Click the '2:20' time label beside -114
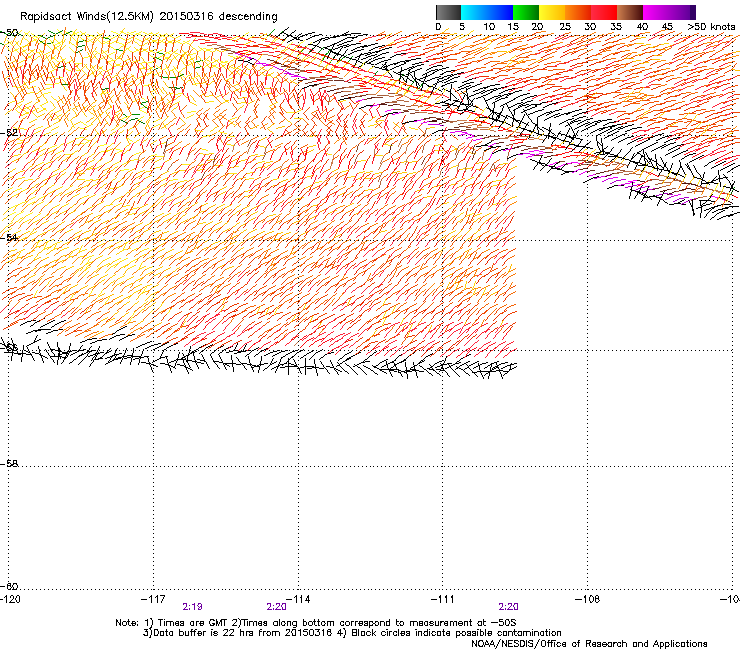 277,607
